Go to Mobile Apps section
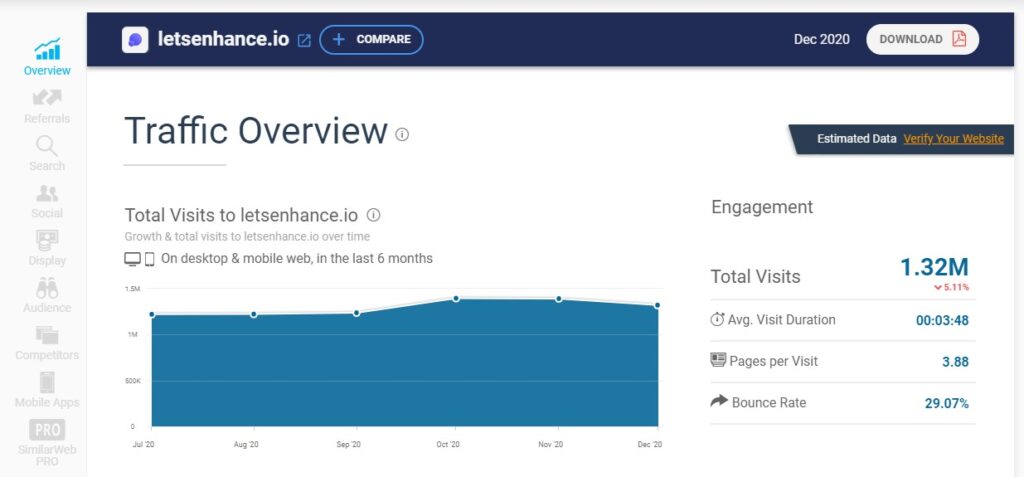The width and height of the screenshot is (1024, 477). coord(47,390)
